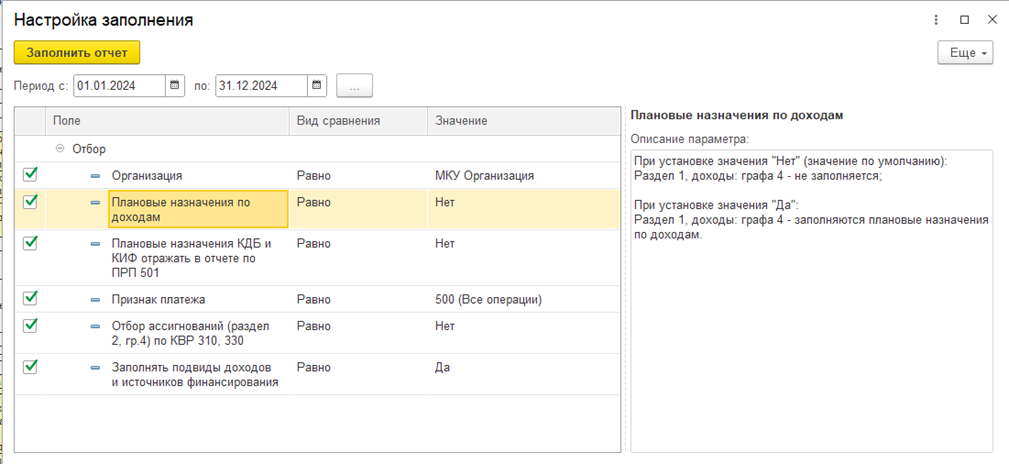Click Равно comparison in Организация row
The height and width of the screenshot is (464, 1009).
358,175
